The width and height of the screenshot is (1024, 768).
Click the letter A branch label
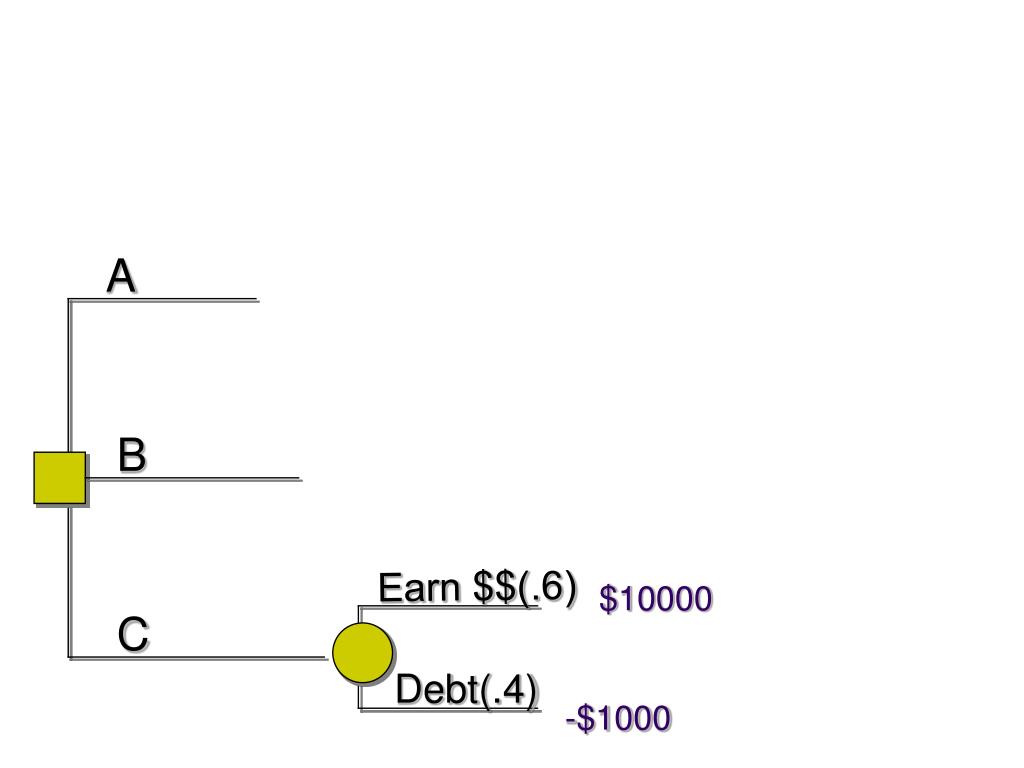pyautogui.click(x=121, y=276)
